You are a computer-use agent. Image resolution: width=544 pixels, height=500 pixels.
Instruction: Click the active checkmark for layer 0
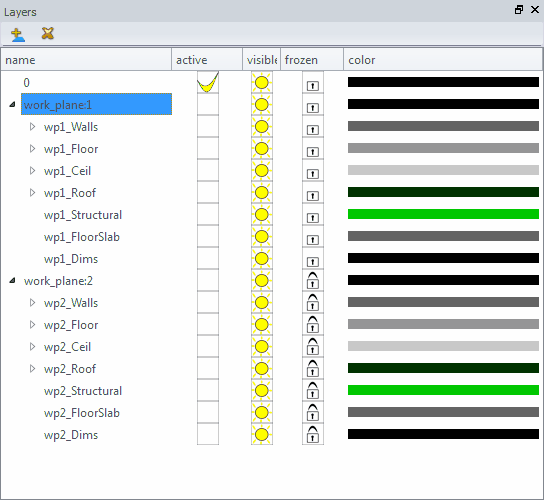208,83
